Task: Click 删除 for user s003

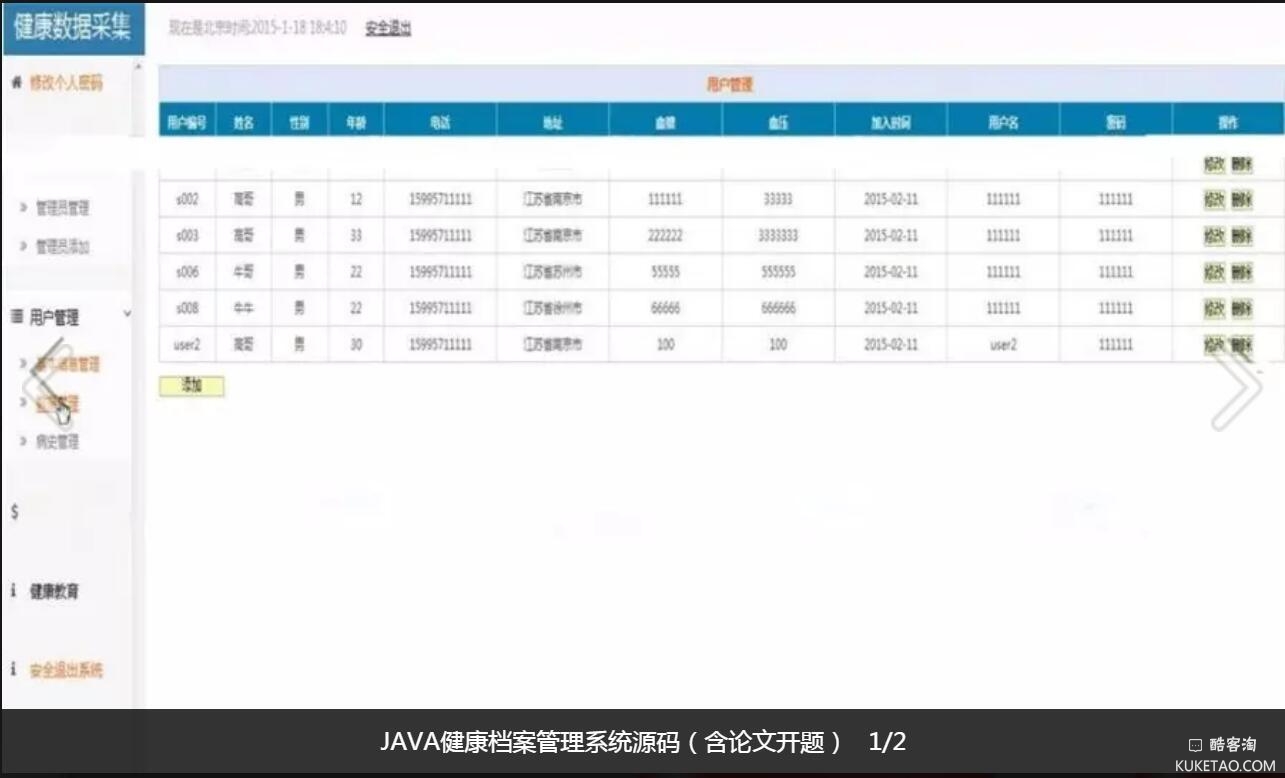Action: click(x=1242, y=236)
